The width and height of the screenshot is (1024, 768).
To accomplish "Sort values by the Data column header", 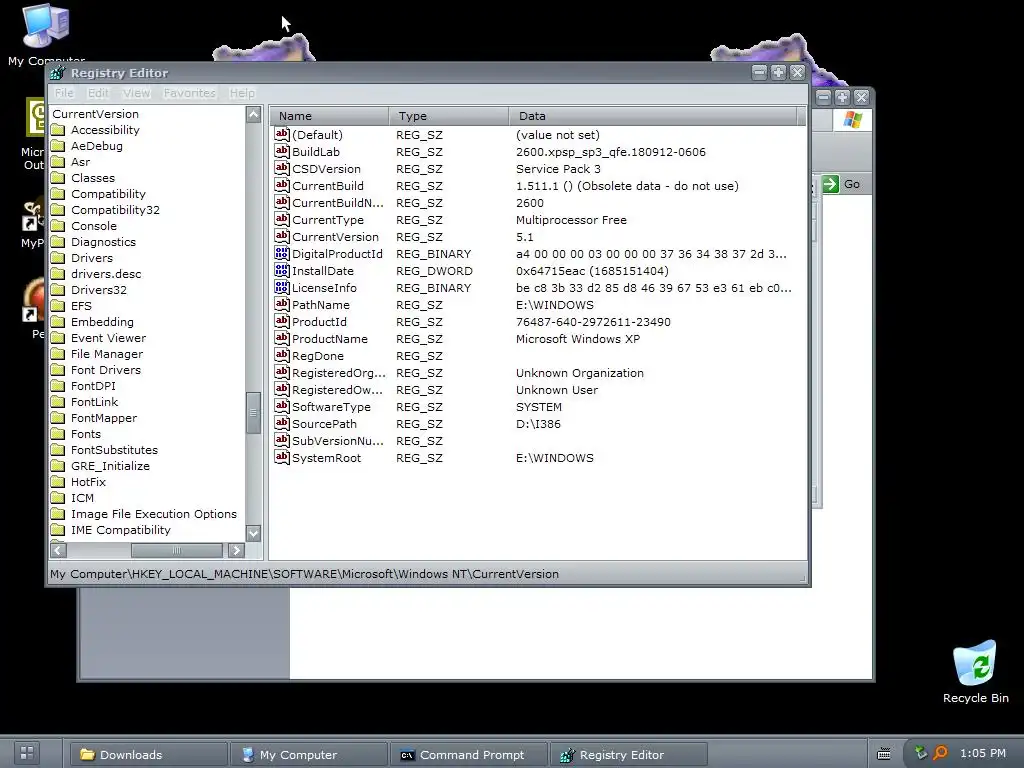I will [x=653, y=116].
